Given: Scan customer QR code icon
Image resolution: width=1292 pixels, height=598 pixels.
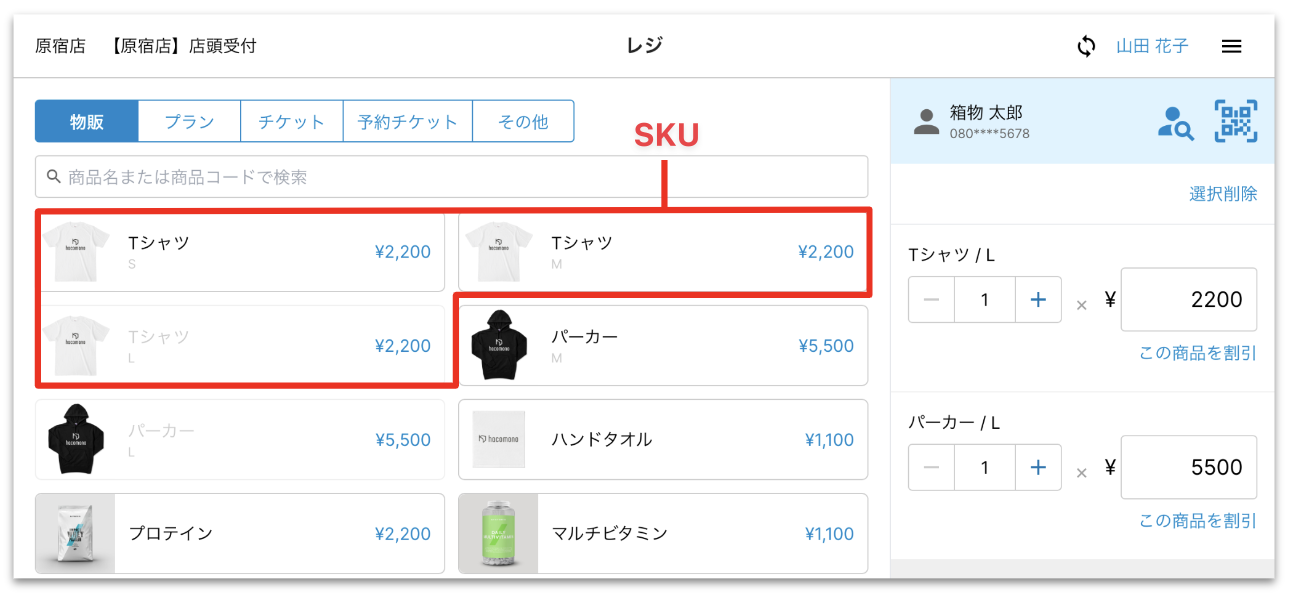Looking at the screenshot, I should [1236, 122].
